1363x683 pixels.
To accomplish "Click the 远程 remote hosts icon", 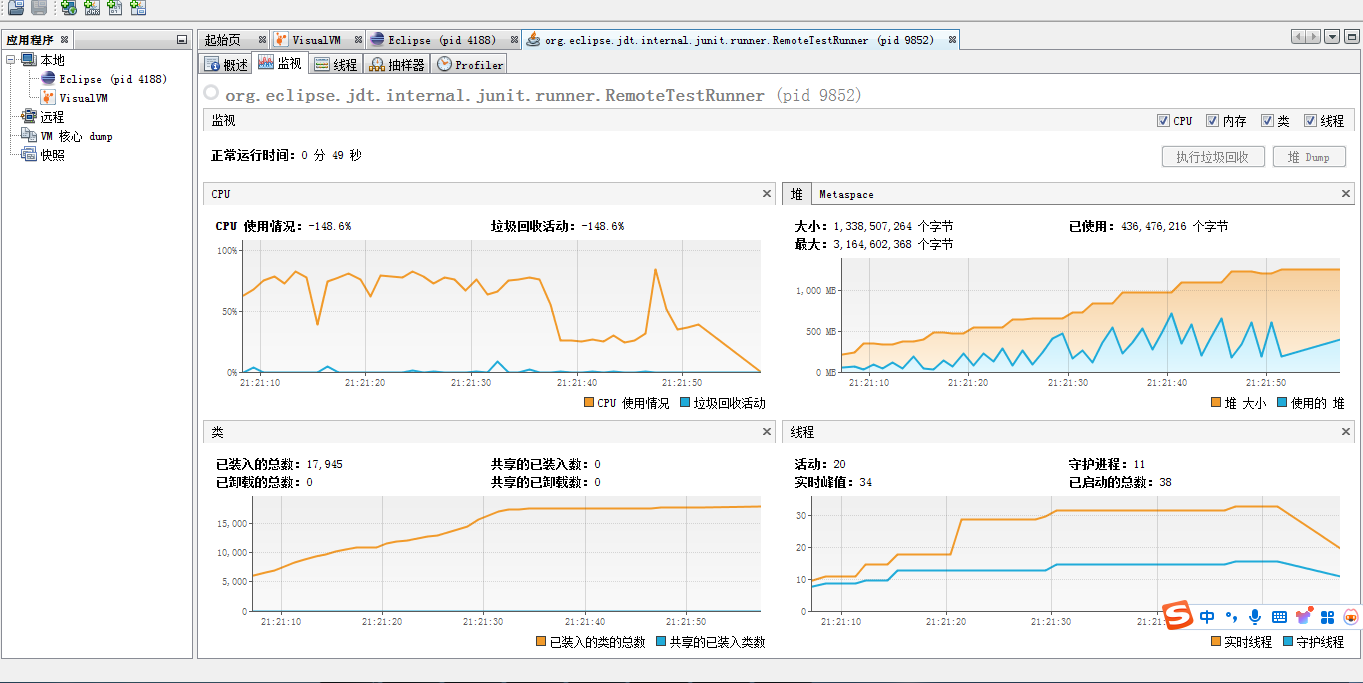I will [28, 116].
